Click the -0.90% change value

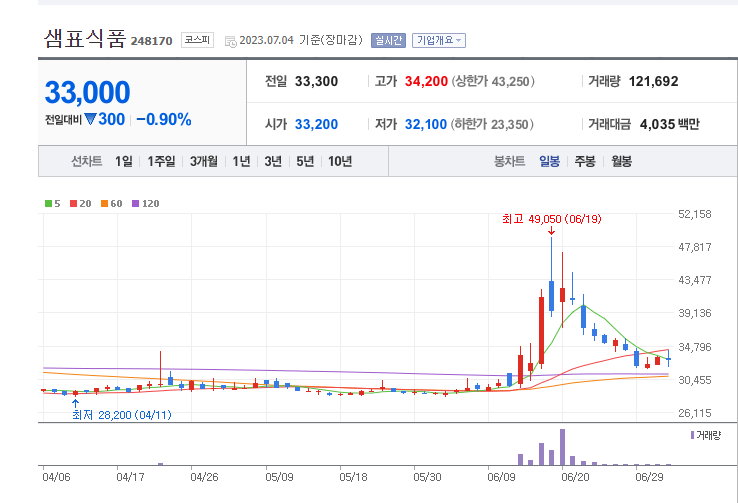(164, 120)
